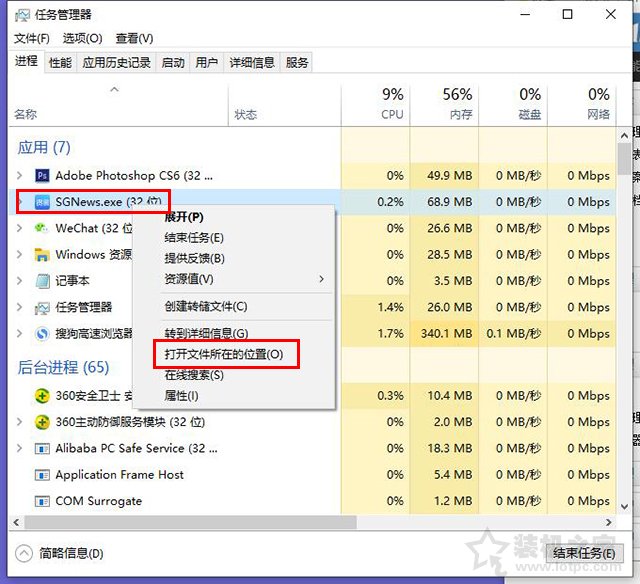640x584 pixels.
Task: Click the 360安全卫士 icon
Action: [42, 396]
